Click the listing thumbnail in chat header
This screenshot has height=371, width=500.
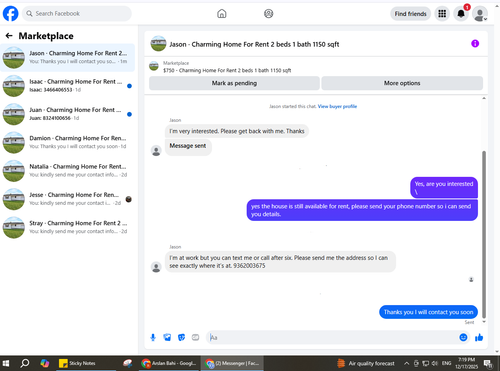pos(158,44)
